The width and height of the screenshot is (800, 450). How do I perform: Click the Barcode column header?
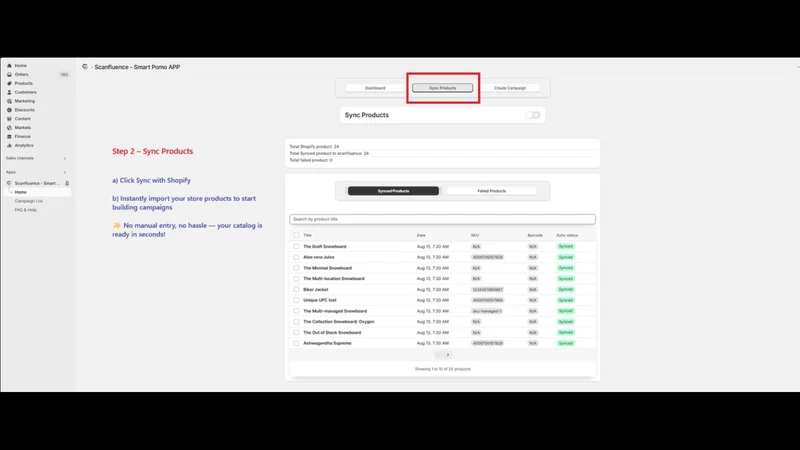tap(535, 235)
